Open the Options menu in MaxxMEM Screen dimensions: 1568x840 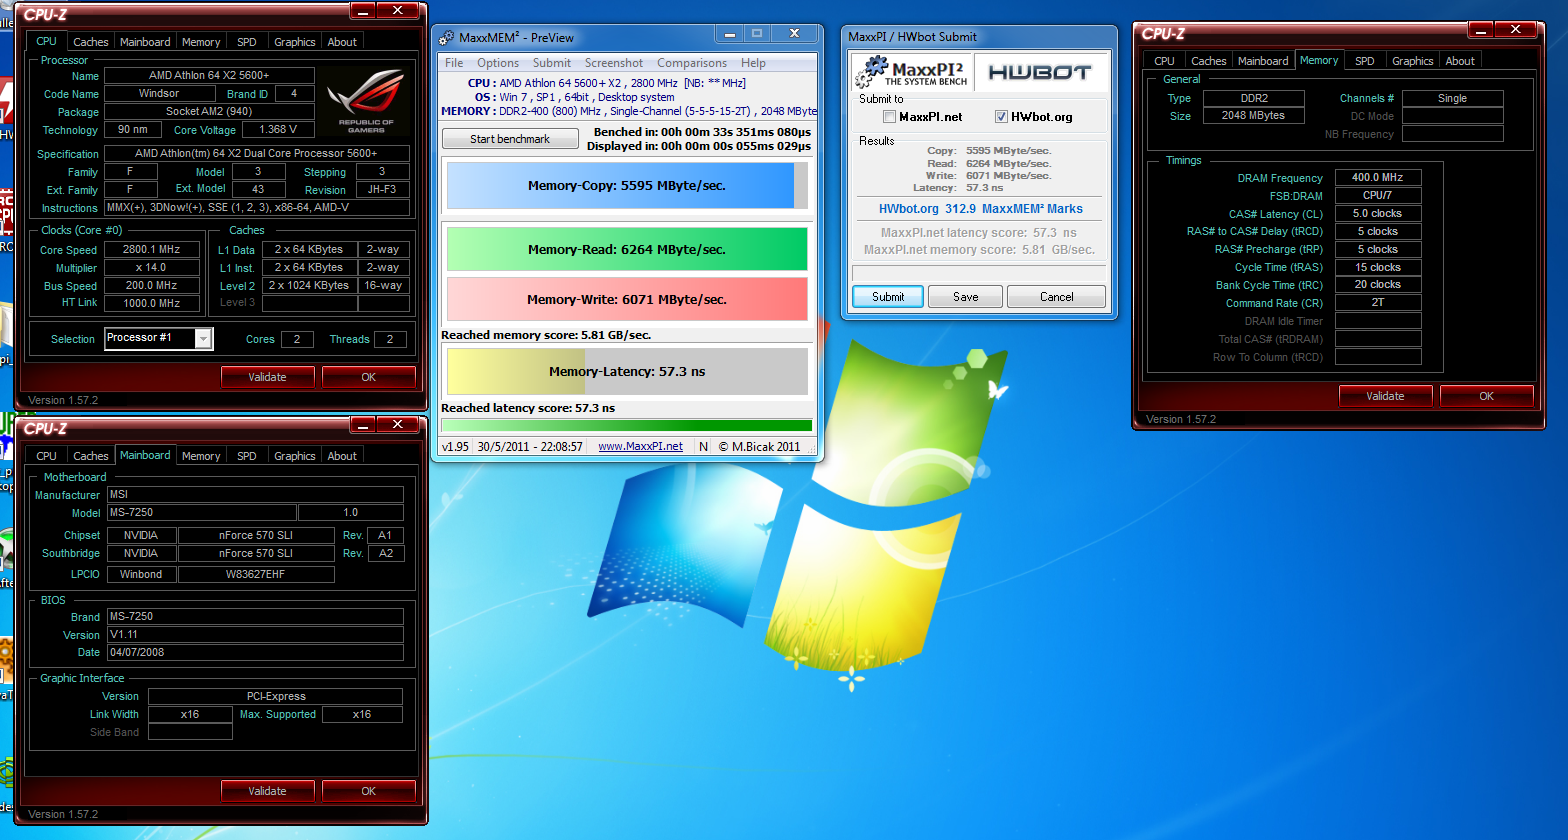(498, 63)
